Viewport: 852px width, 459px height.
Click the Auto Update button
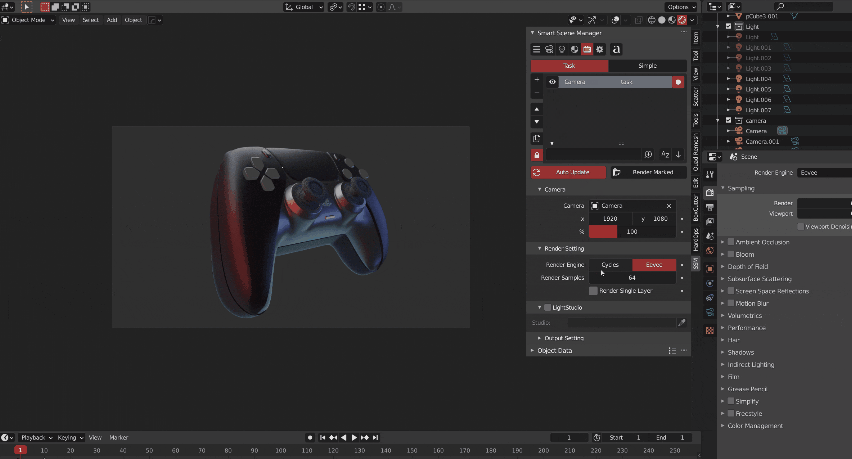pyautogui.click(x=568, y=172)
